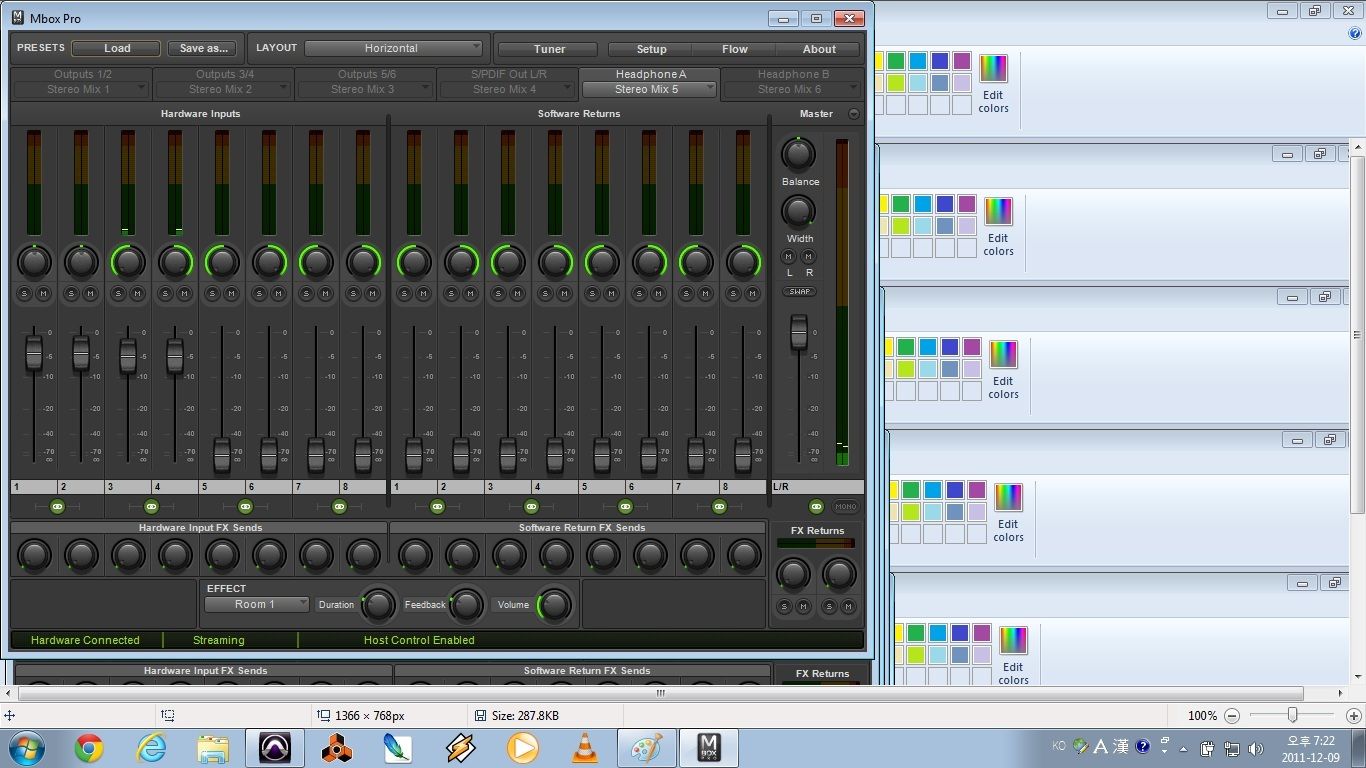Toggle stereo link for Software Returns 1/2
Viewport: 1366px width, 768px height.
pos(437,507)
